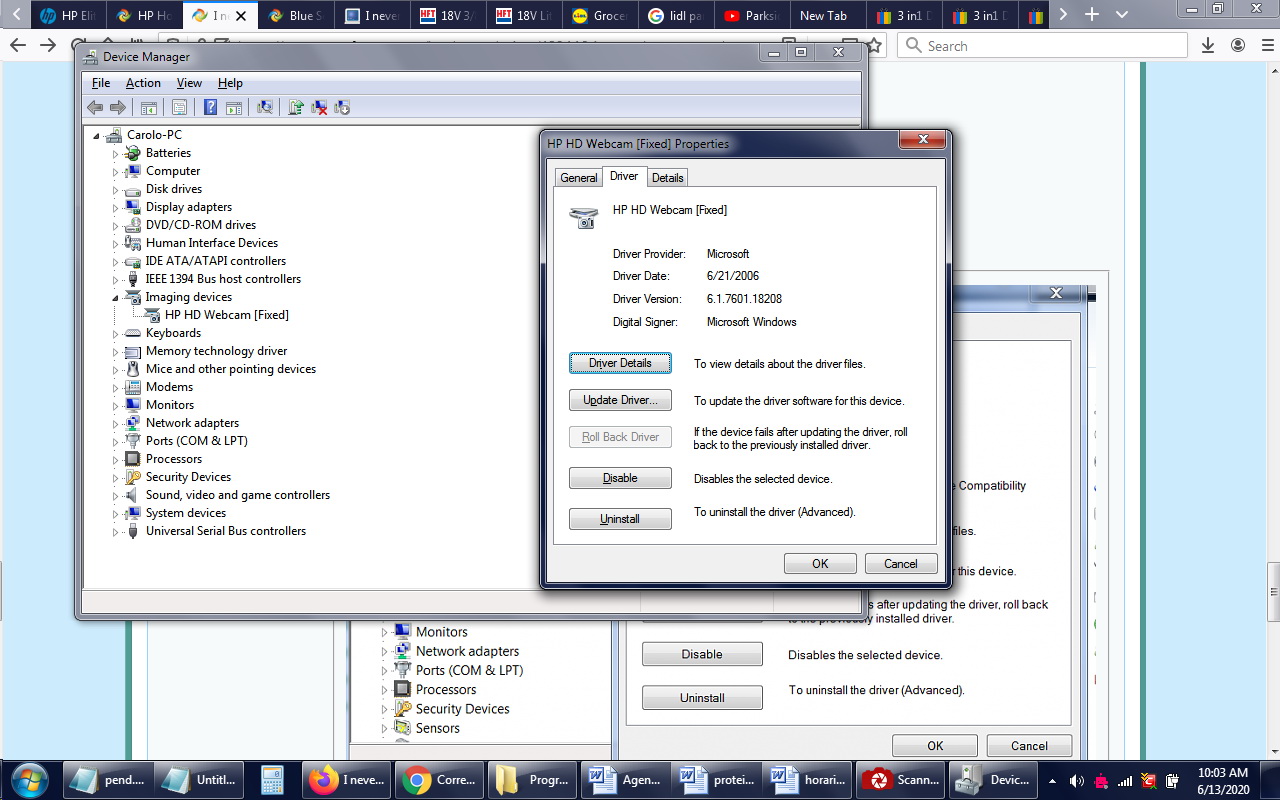Expand the DVD/CD-ROM drives category

coord(116,226)
